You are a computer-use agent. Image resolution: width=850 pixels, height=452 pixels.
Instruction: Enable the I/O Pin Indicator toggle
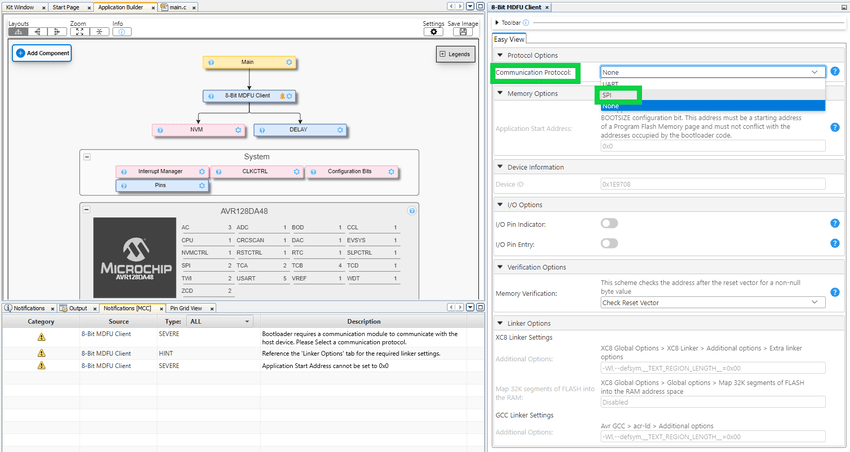coord(608,223)
